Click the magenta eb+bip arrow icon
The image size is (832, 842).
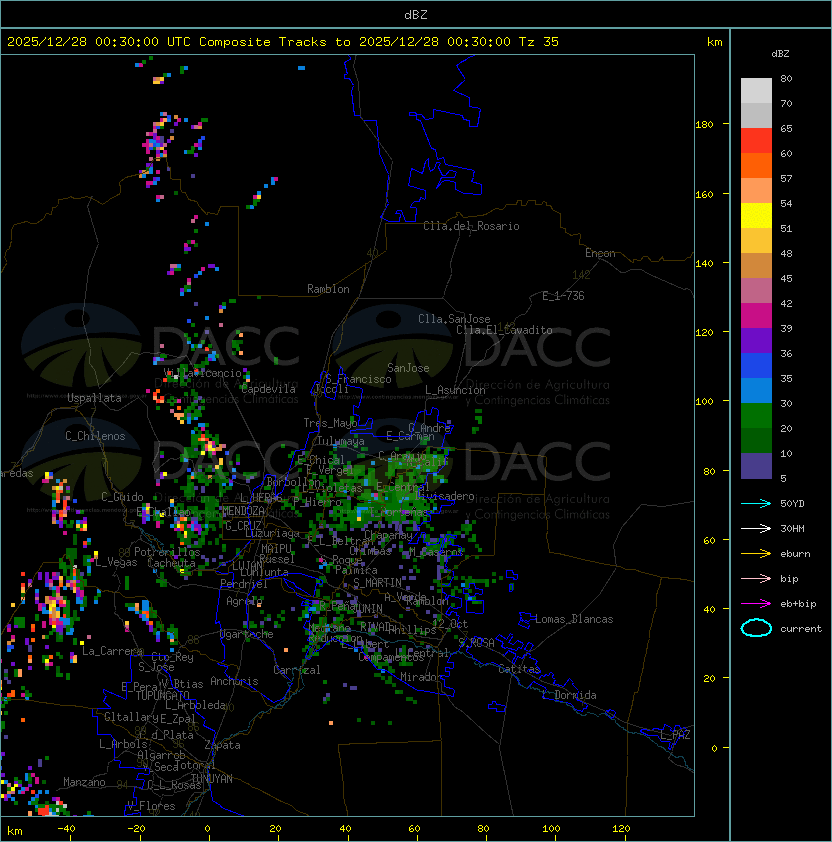[x=756, y=604]
